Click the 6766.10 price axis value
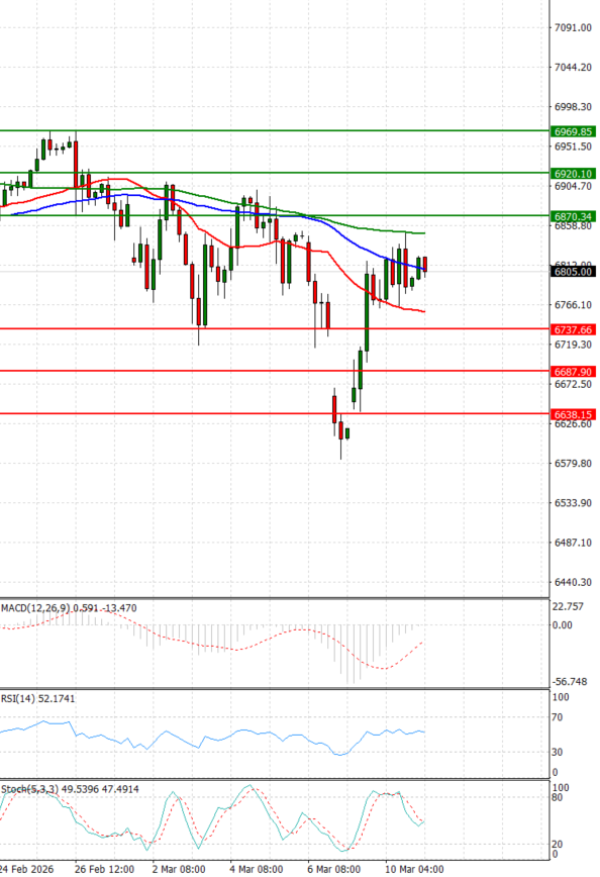This screenshot has height=877, width=600. tap(573, 305)
